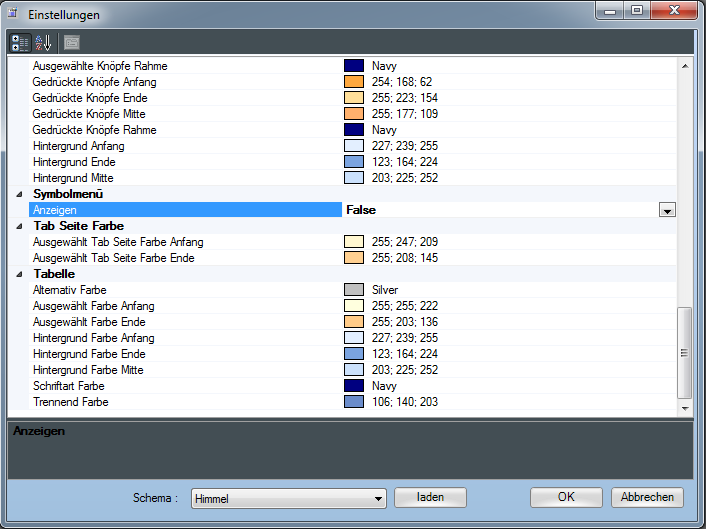Click the Ausgewählt Farbe Ende value field

coord(500,322)
